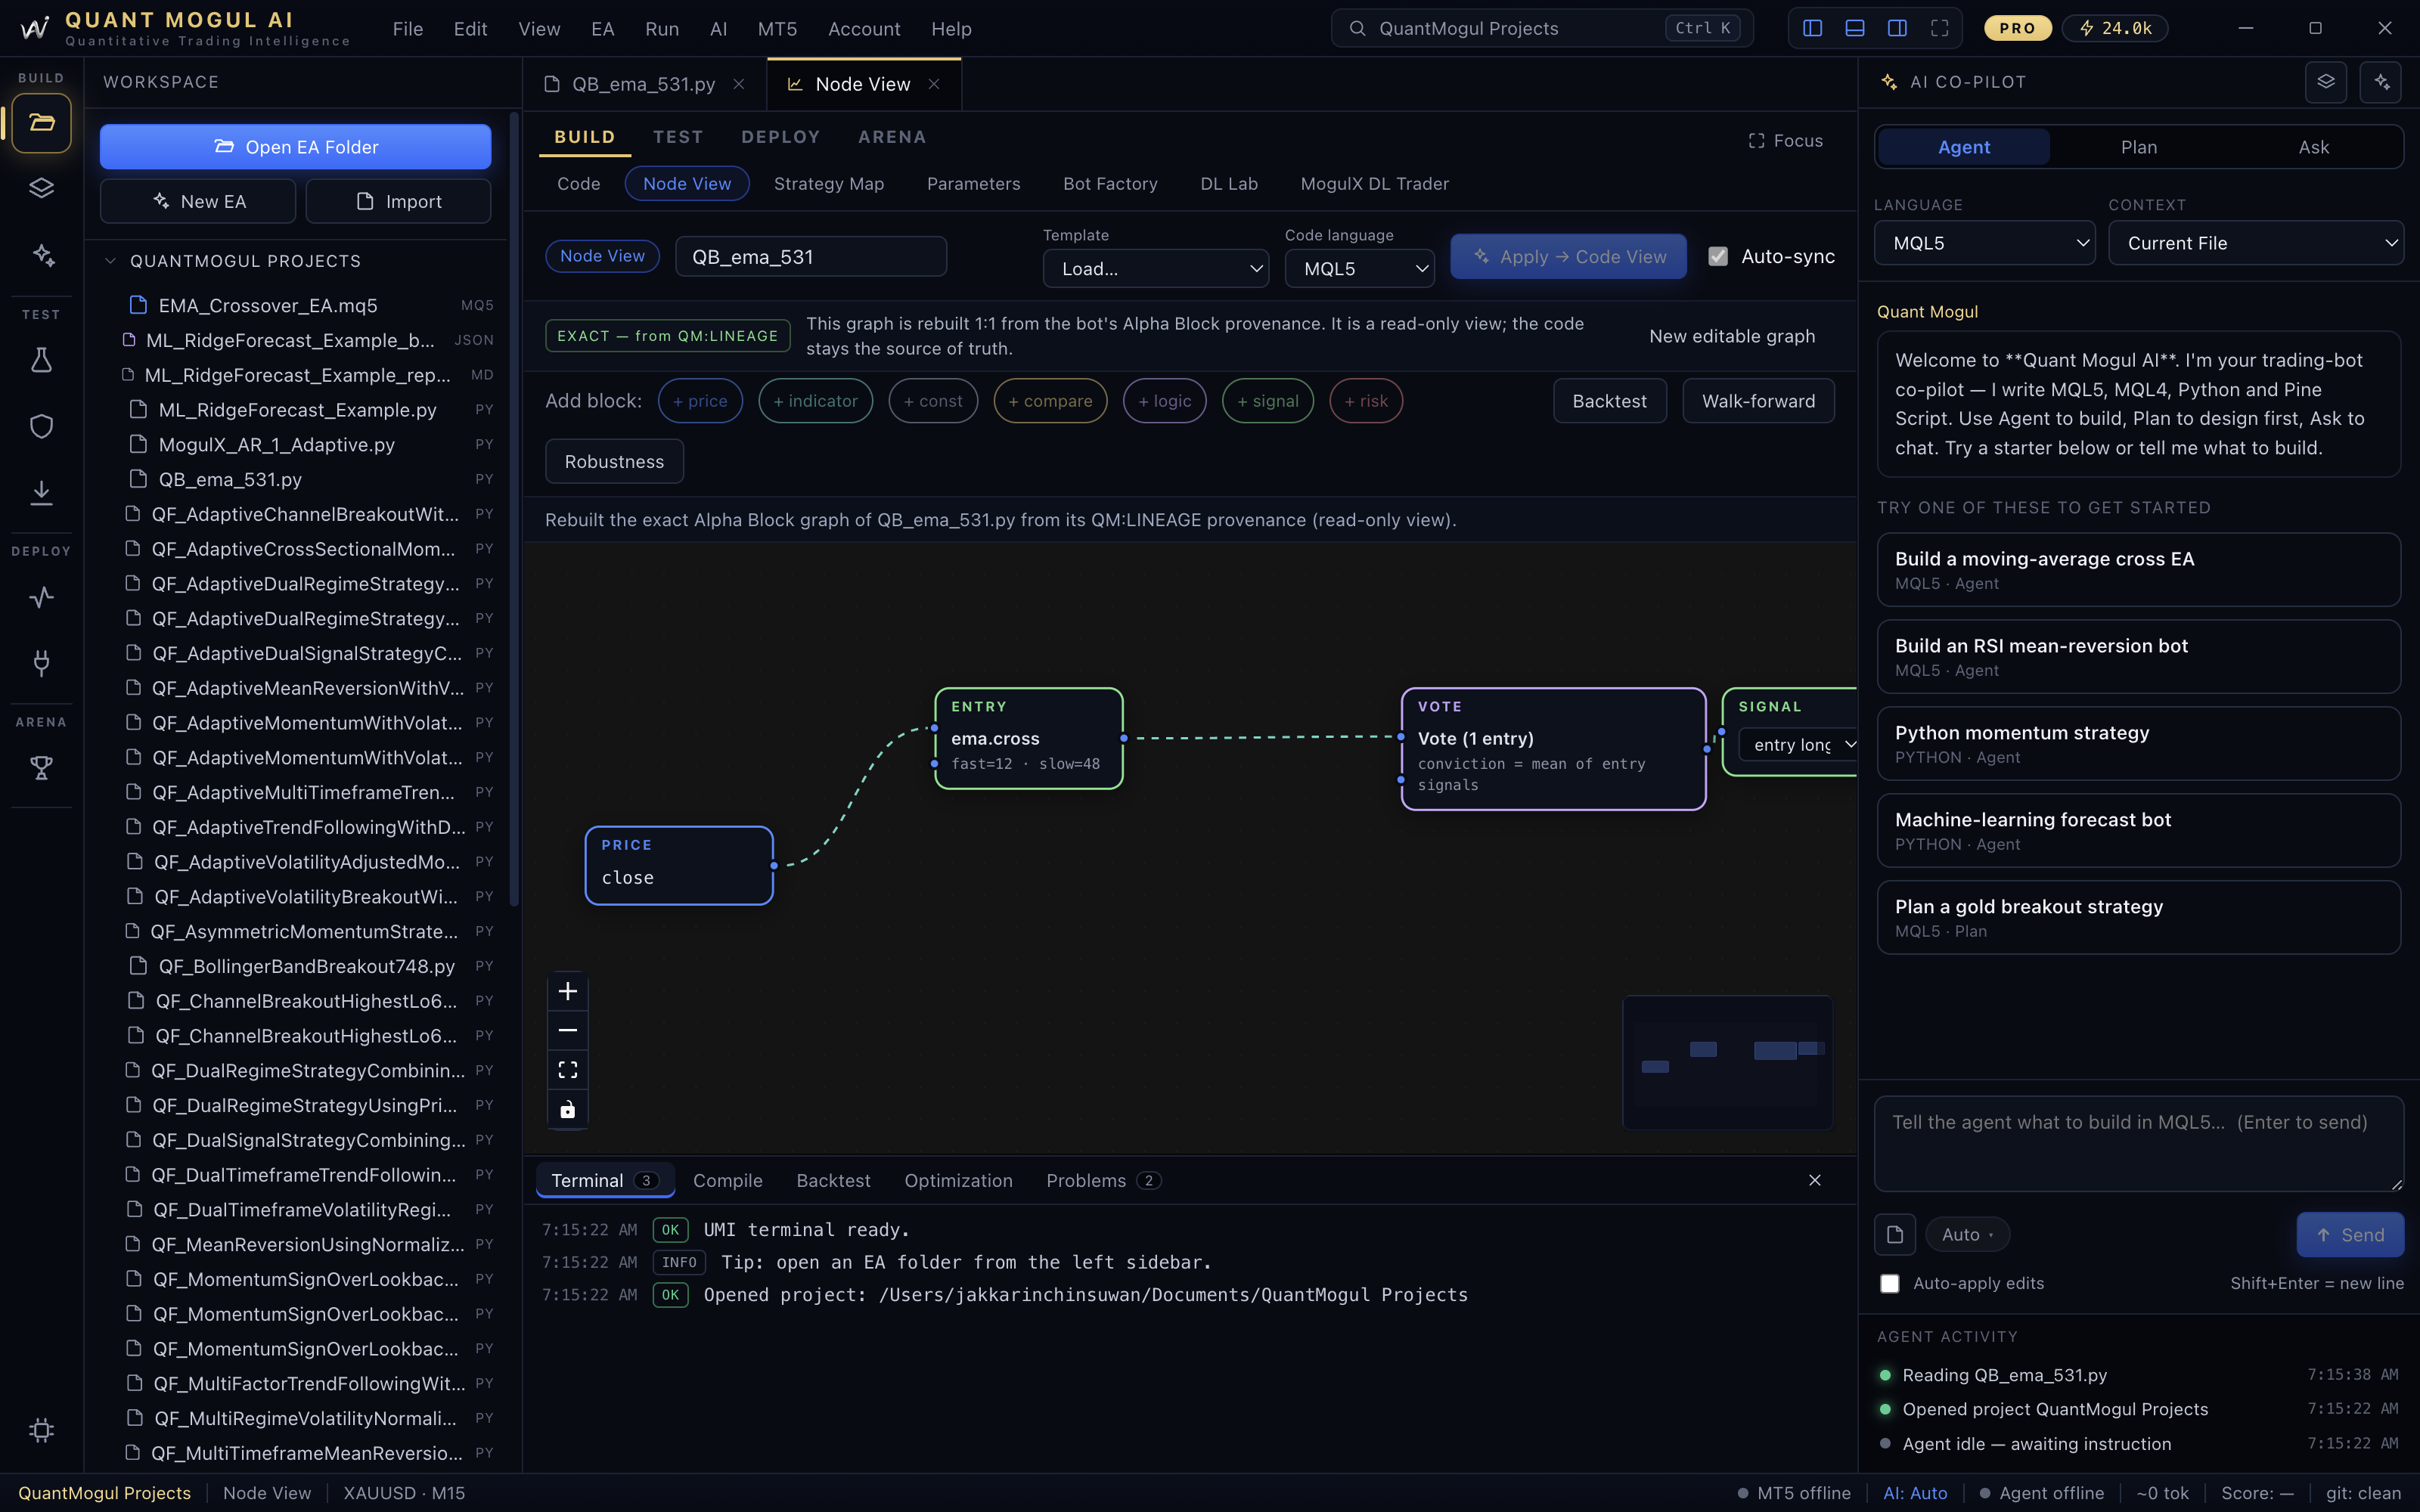The width and height of the screenshot is (2420, 1512).
Task: Open the Compile tab in bottom panel
Action: 728,1181
